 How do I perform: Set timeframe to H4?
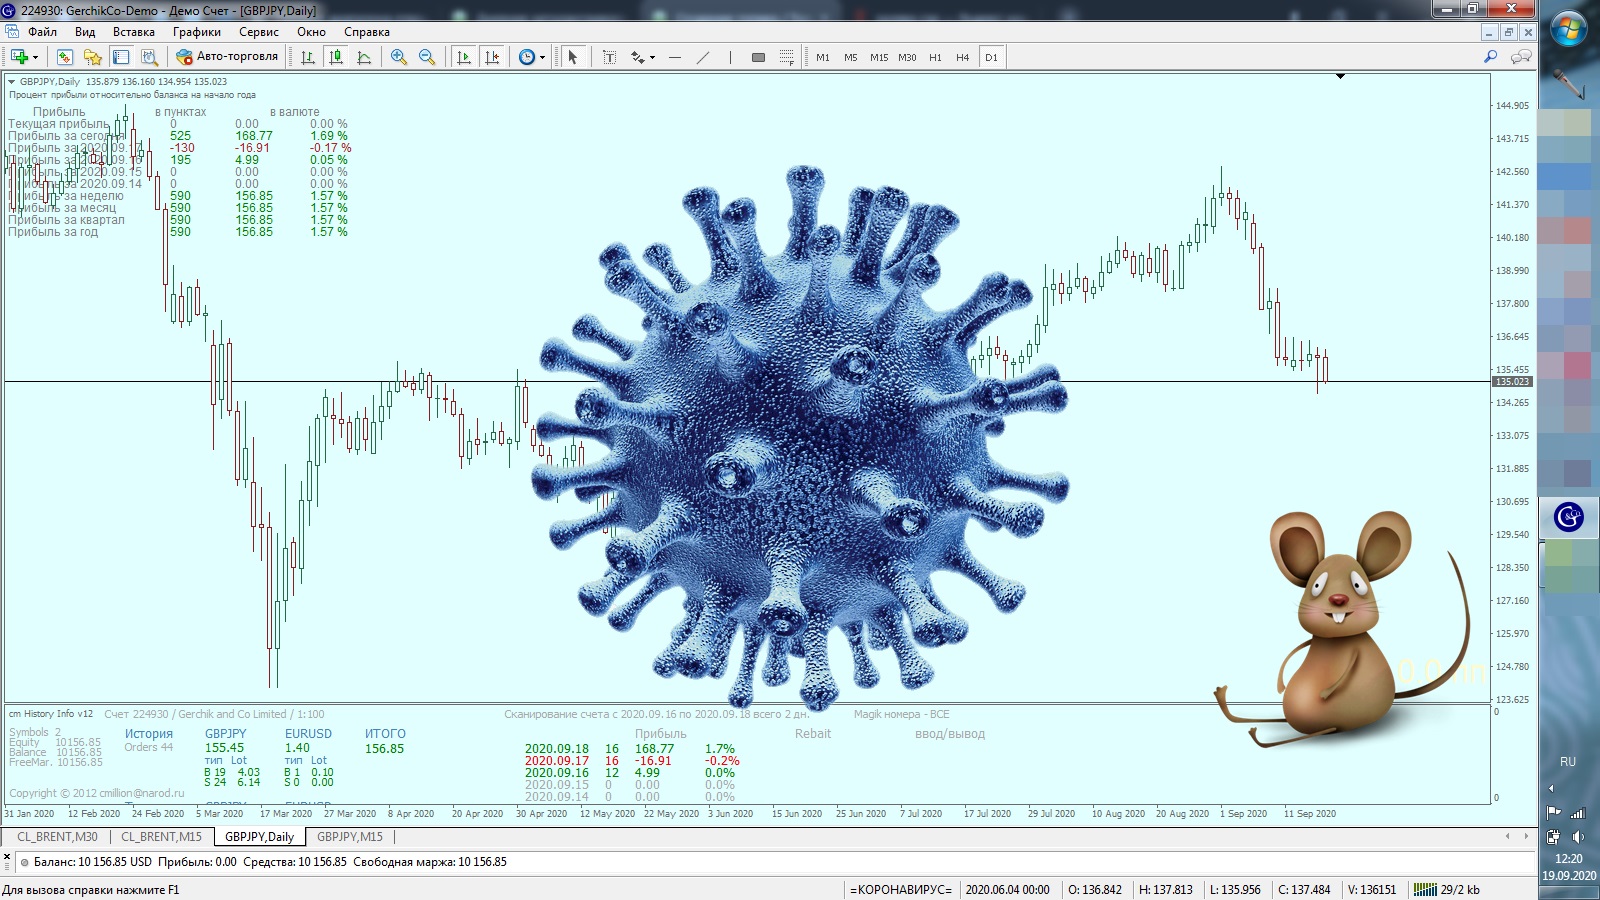[x=962, y=57]
